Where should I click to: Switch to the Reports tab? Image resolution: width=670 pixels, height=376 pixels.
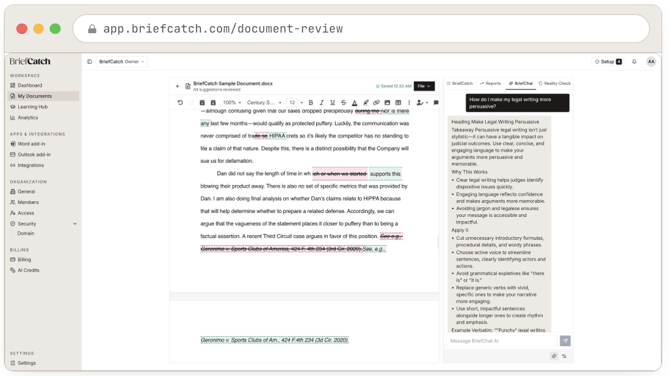[x=490, y=83]
